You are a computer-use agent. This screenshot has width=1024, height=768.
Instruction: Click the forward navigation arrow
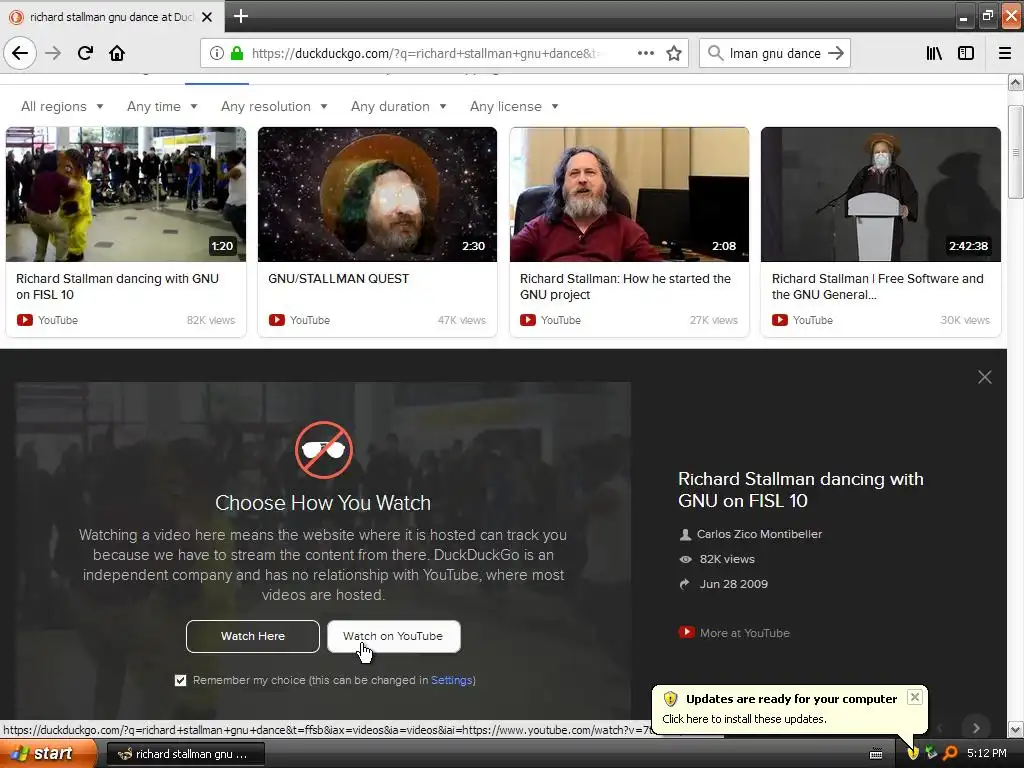pos(53,53)
